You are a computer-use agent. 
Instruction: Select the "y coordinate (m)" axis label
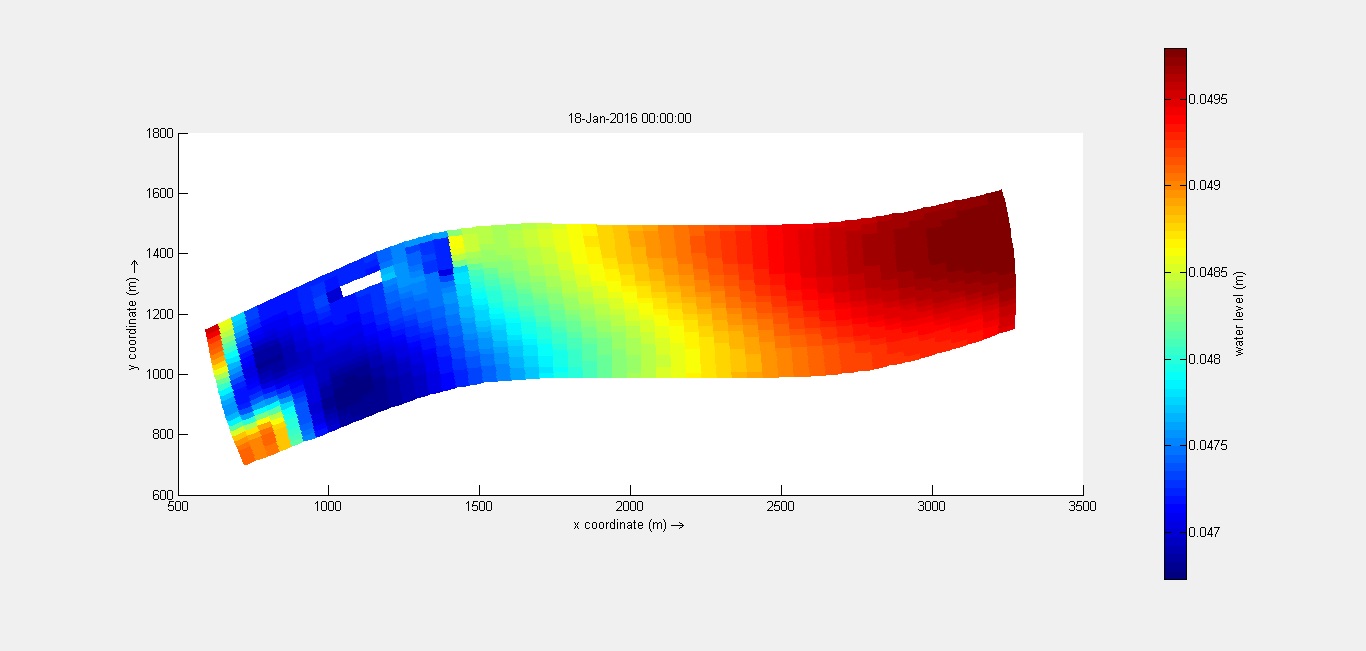pyautogui.click(x=133, y=314)
